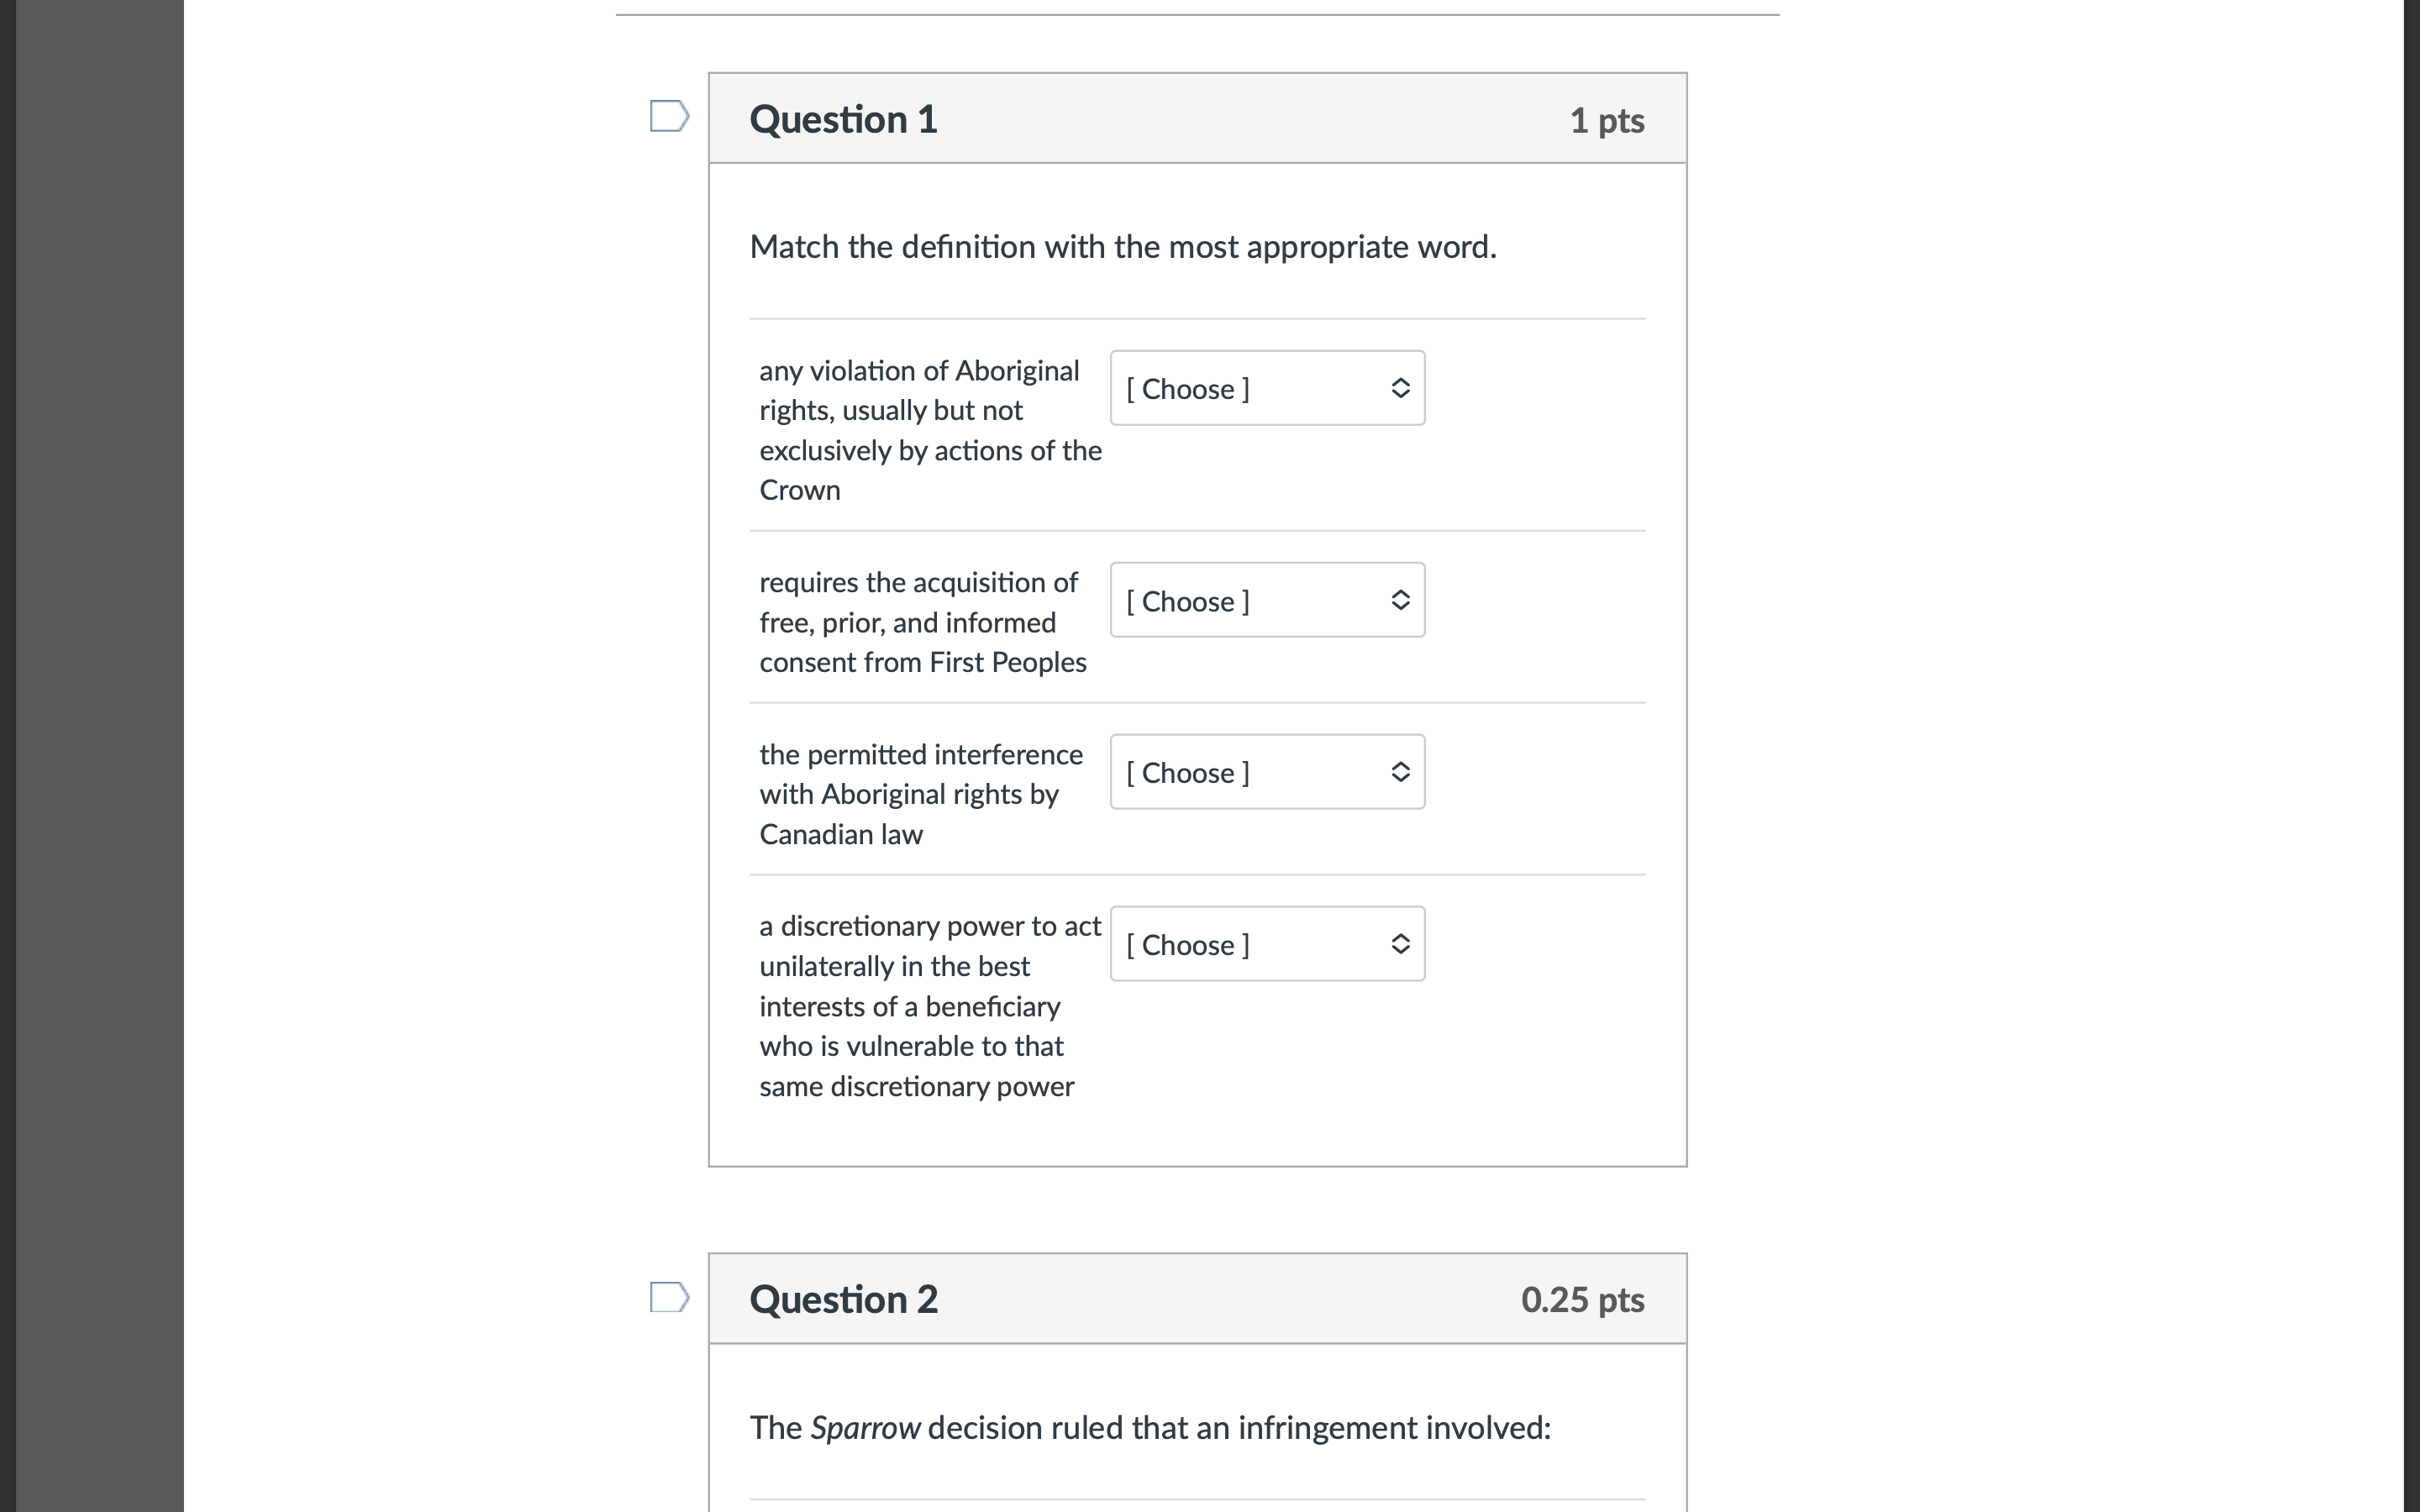Click the chevron on the fourth Choose dropdown

pos(1400,943)
